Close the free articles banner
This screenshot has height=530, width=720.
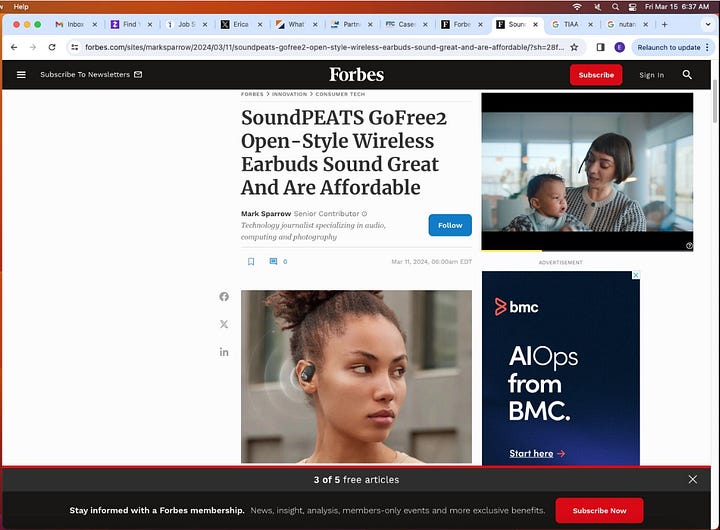692,479
